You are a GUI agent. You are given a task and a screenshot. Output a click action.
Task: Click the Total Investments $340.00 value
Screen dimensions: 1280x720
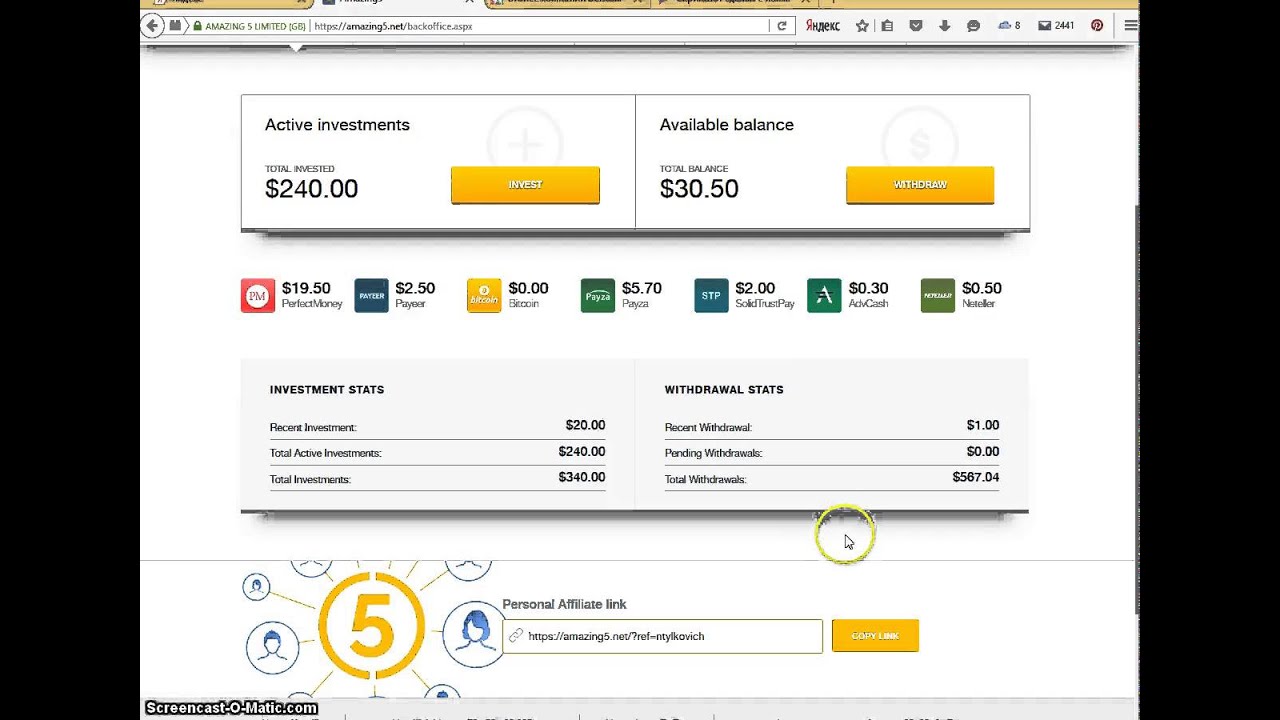click(x=582, y=477)
